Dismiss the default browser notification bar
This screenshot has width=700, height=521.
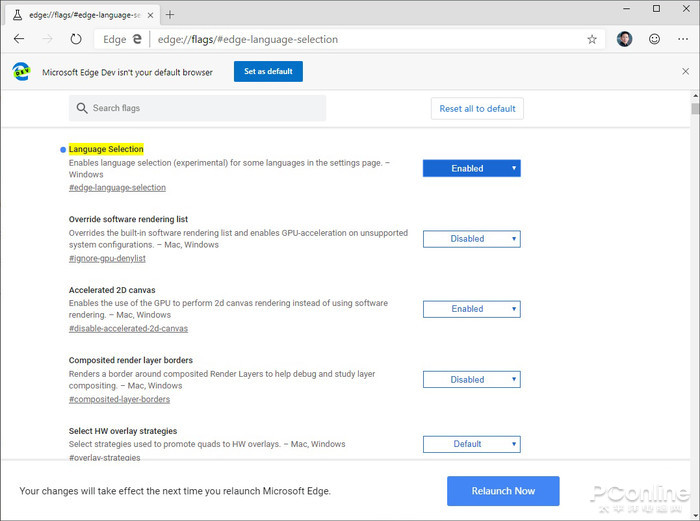tap(685, 71)
